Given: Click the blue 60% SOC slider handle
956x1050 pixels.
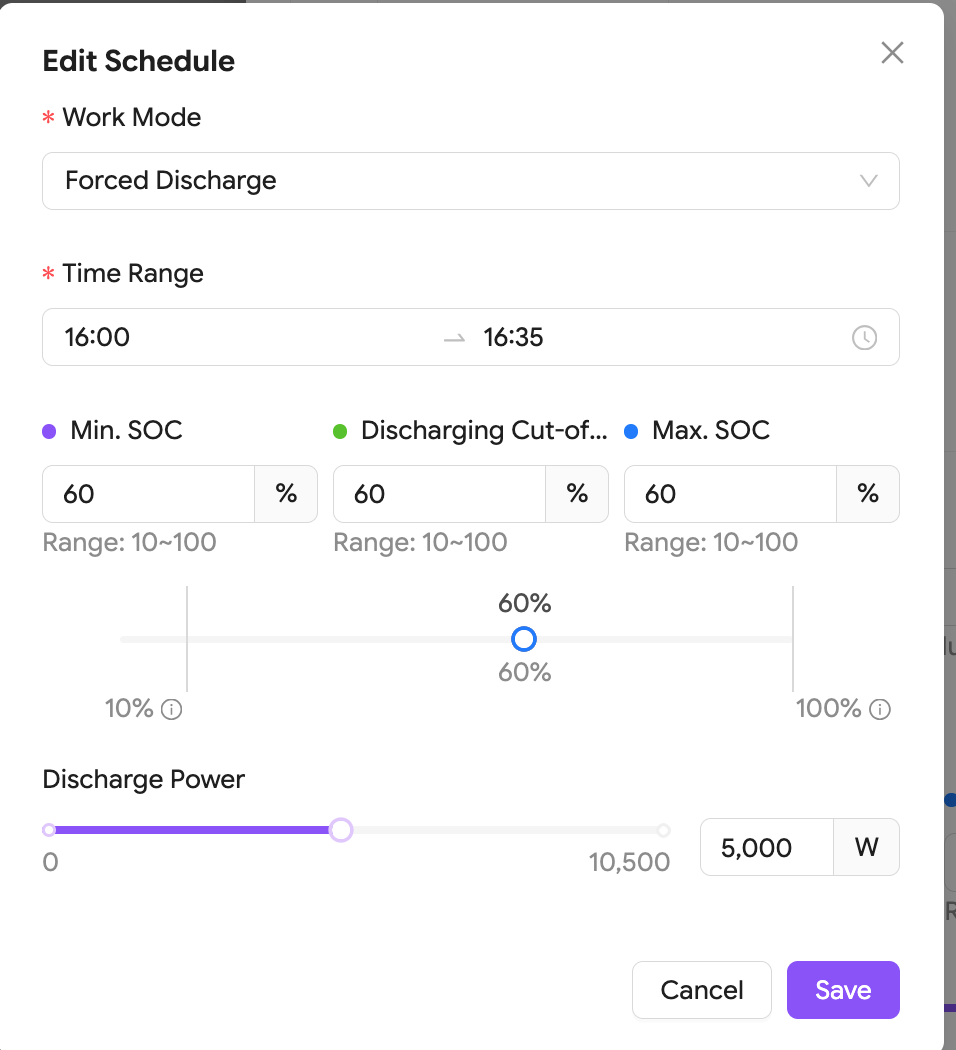Looking at the screenshot, I should click(524, 639).
